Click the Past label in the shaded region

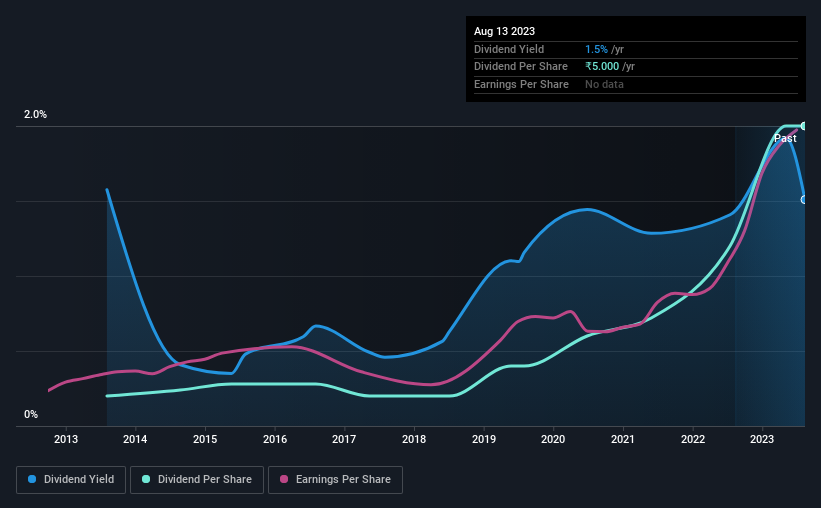click(x=785, y=138)
